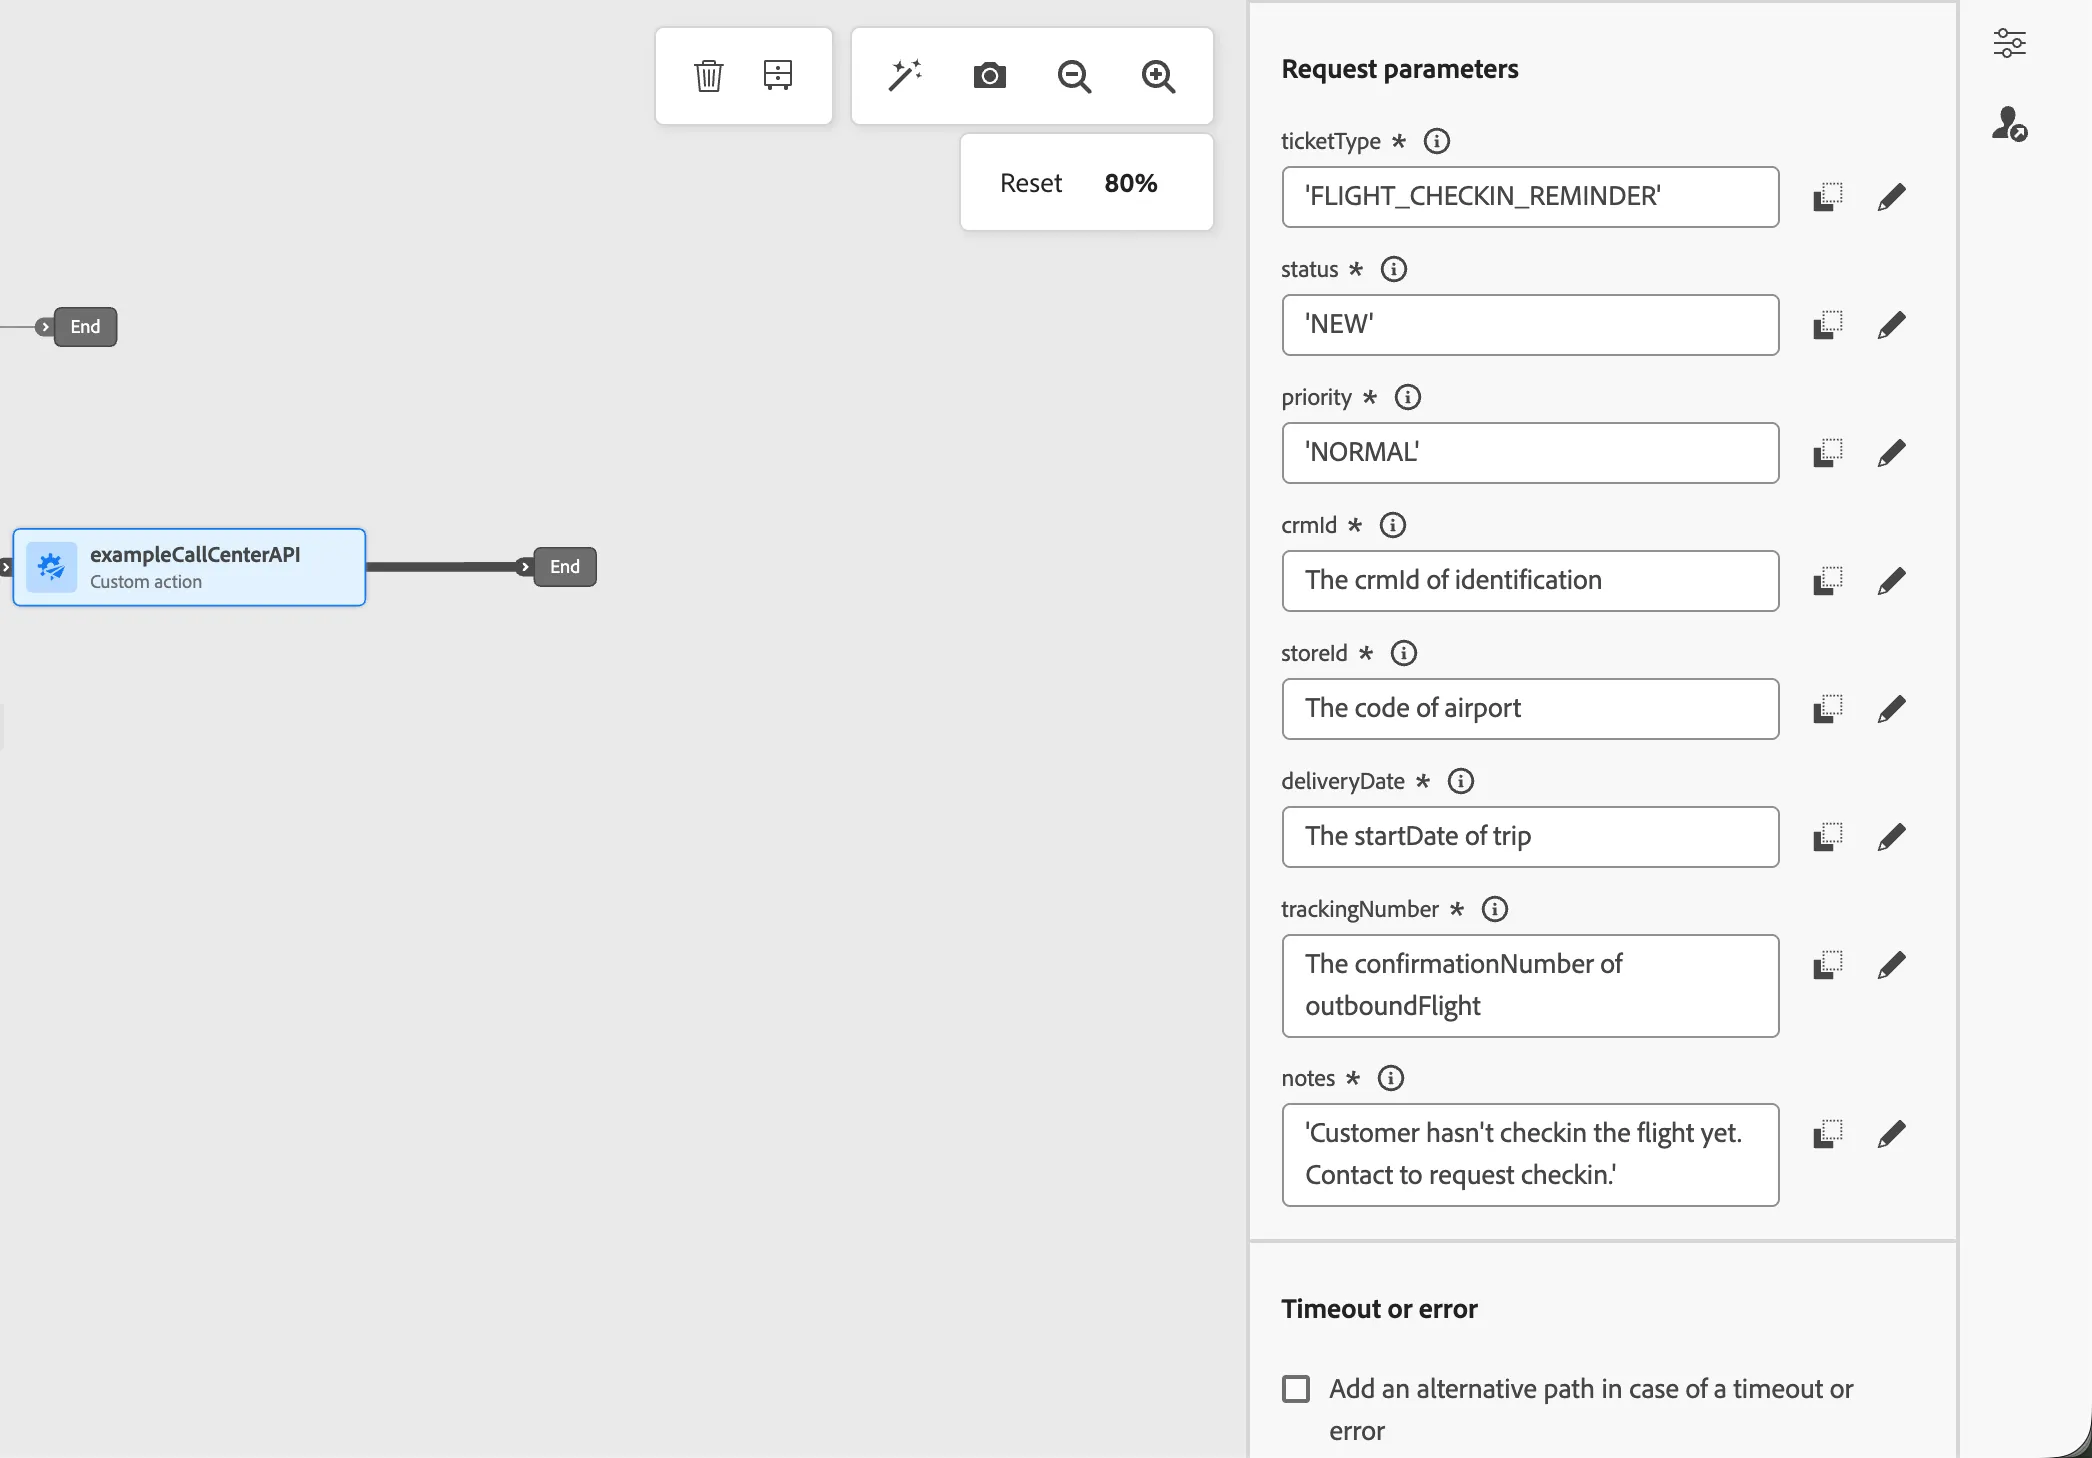
Task: Click info icon next to crmId
Action: [1392, 525]
